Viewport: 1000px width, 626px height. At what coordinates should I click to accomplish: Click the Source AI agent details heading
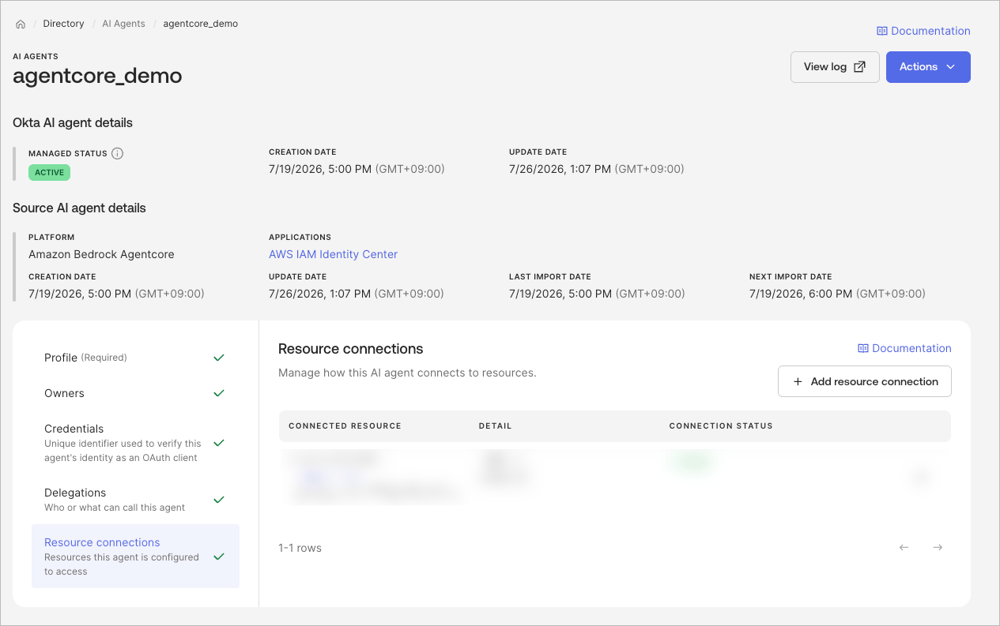(79, 208)
